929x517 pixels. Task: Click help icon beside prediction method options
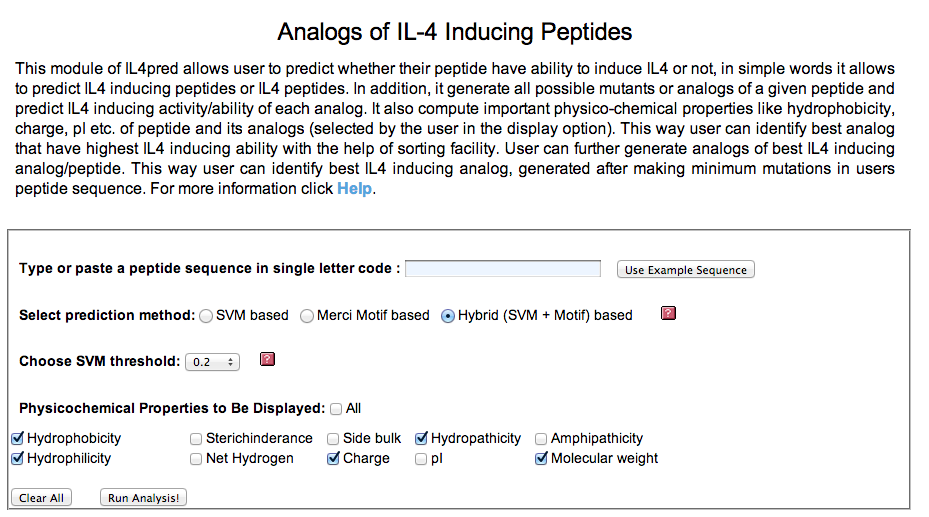tap(669, 314)
